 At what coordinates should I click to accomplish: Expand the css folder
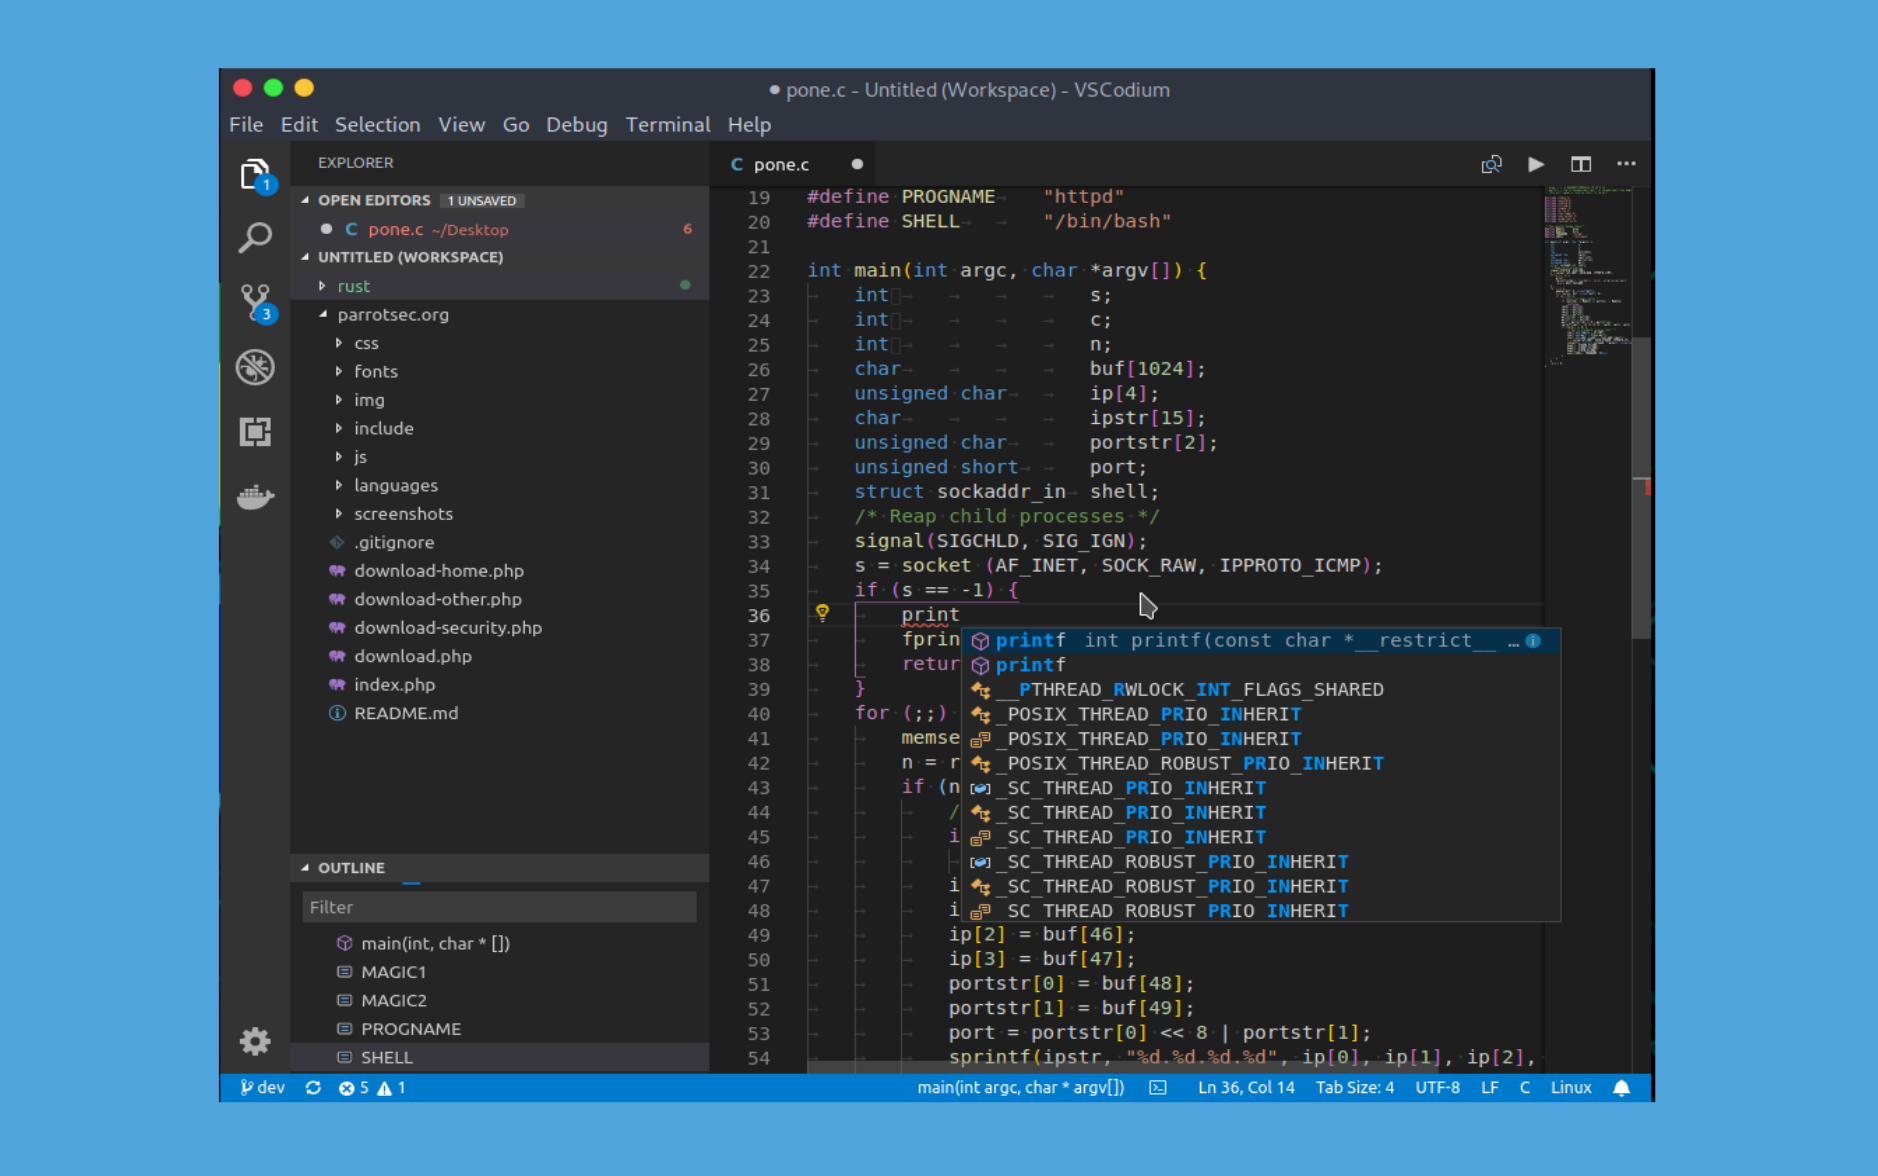(339, 343)
